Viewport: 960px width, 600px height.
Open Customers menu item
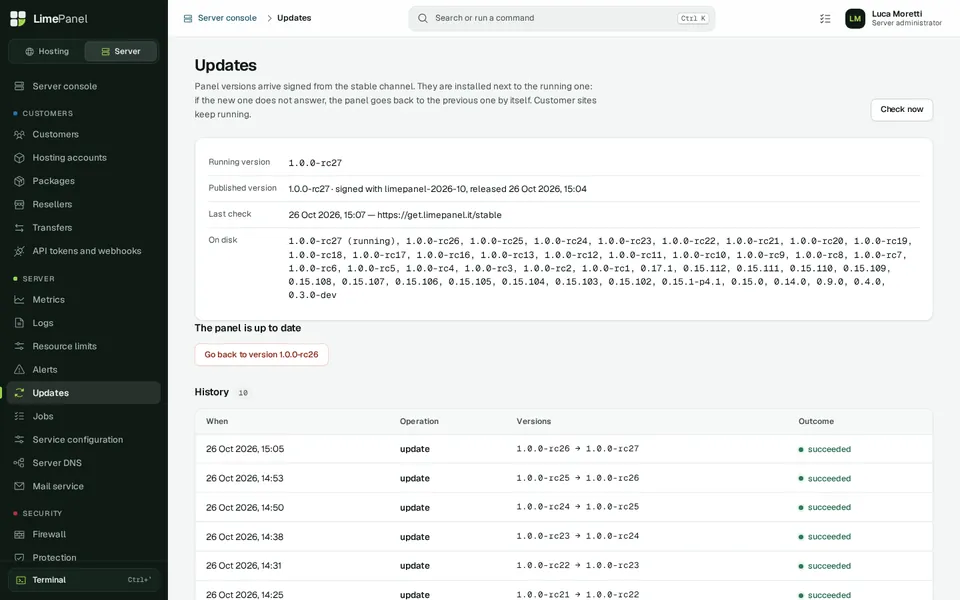click(x=84, y=135)
